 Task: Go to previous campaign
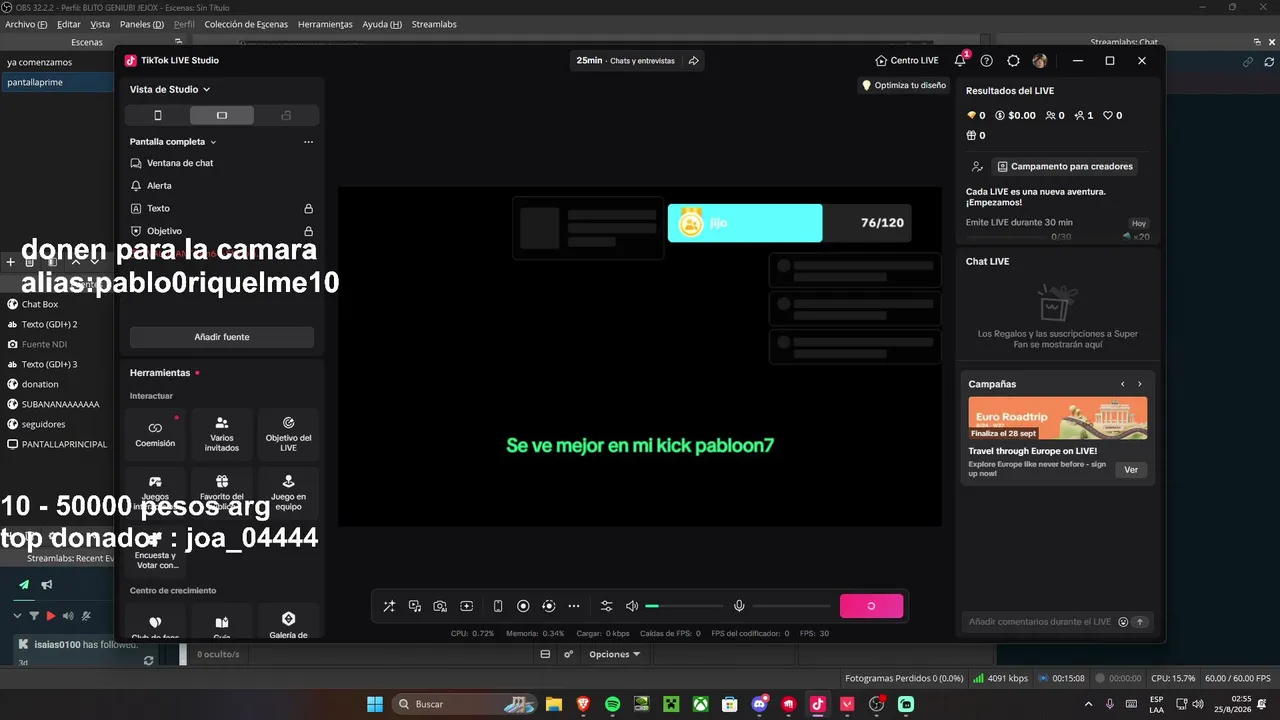pos(1123,384)
